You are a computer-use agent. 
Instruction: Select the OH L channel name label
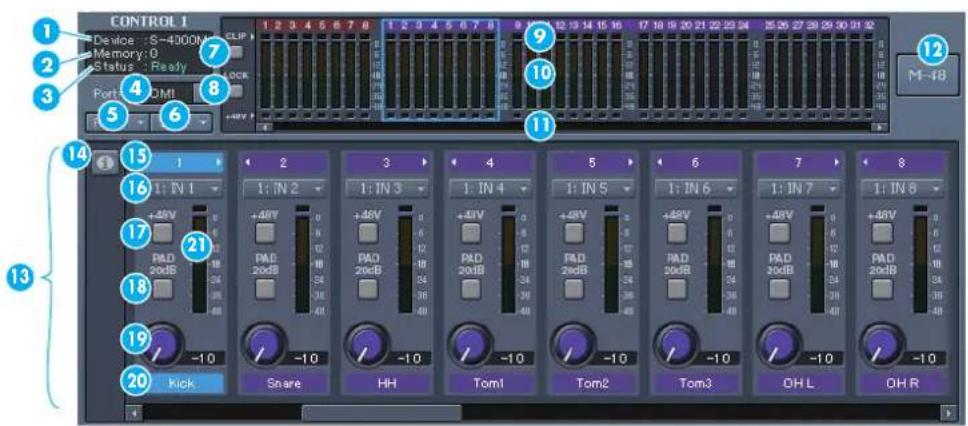point(798,383)
